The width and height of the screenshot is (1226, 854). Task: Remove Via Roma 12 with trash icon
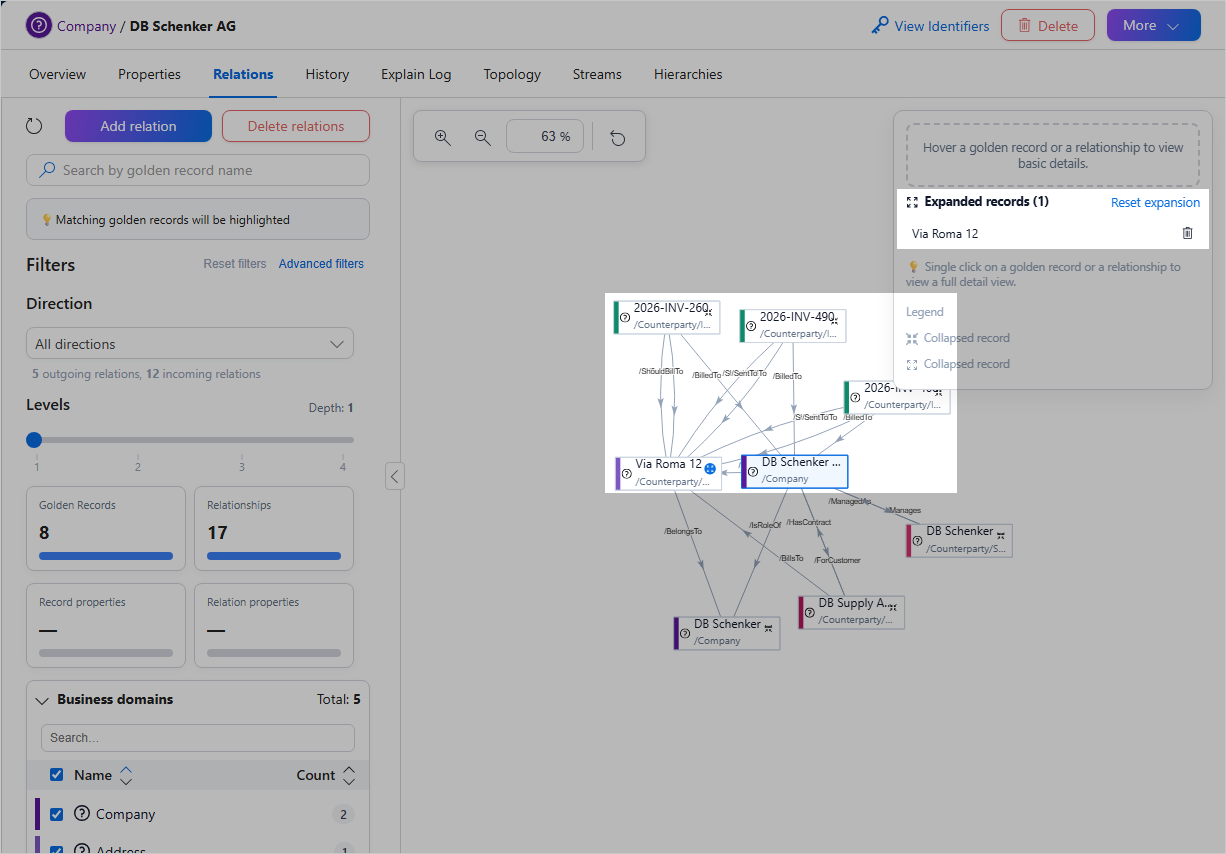click(1188, 233)
